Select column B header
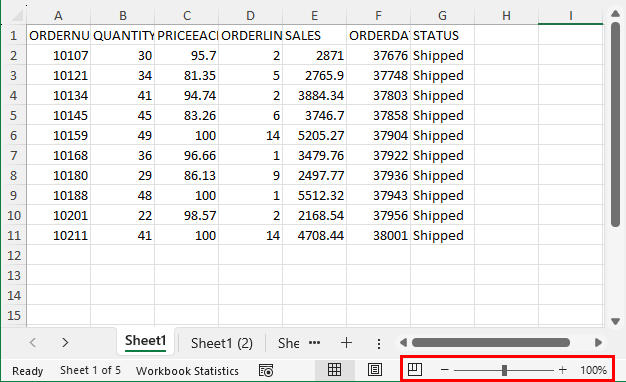Image resolution: width=626 pixels, height=382 pixels. pyautogui.click(x=123, y=16)
